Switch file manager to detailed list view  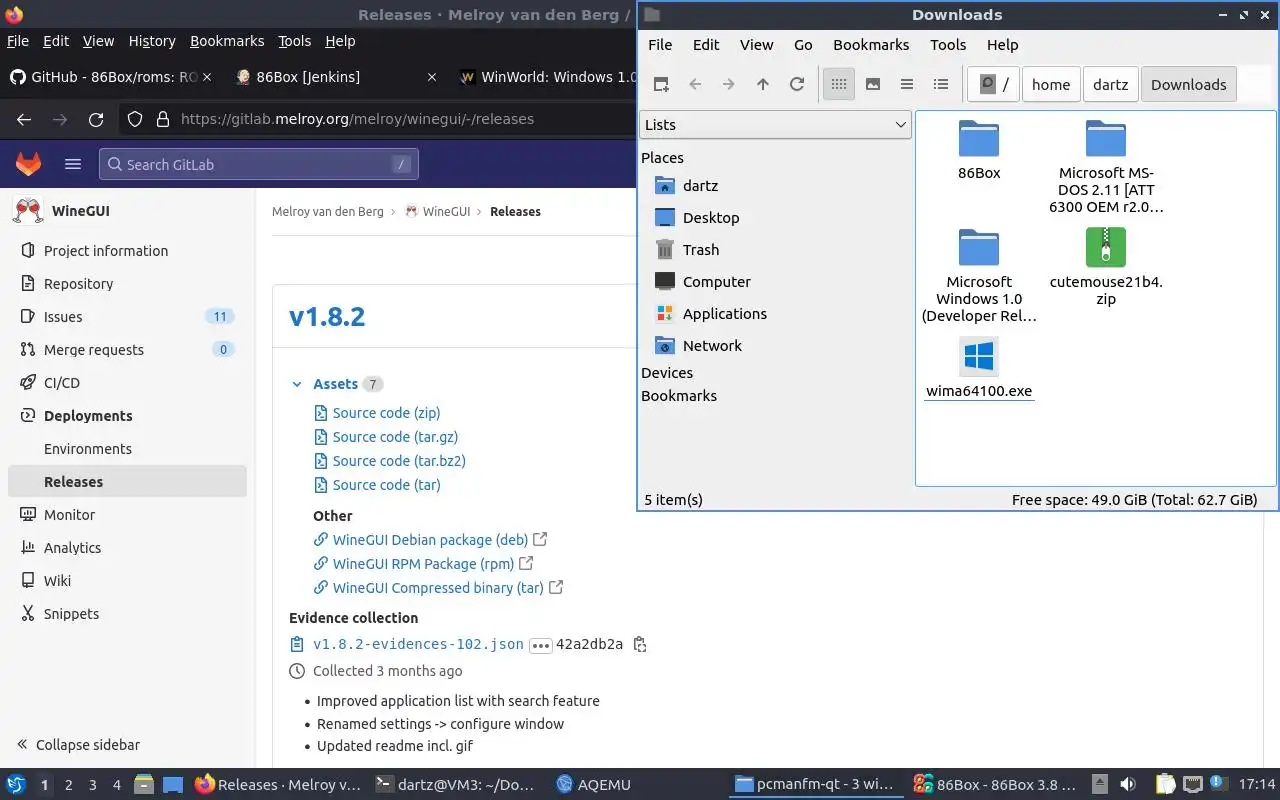pos(941,85)
